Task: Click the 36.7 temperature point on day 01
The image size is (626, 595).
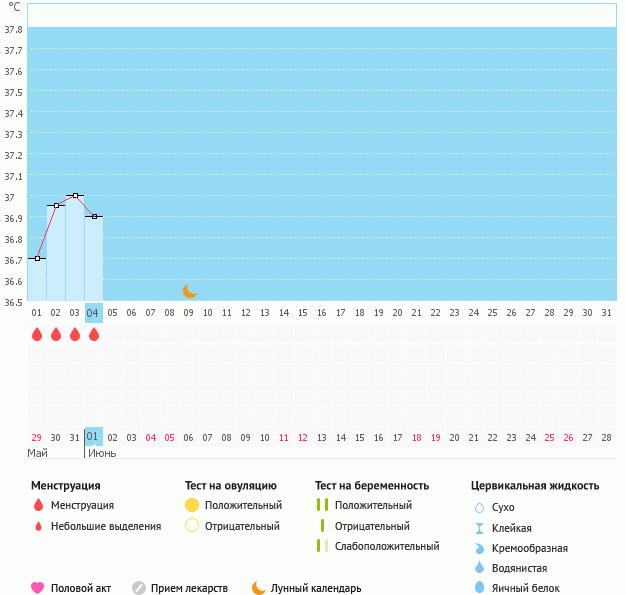Action: click(x=37, y=258)
